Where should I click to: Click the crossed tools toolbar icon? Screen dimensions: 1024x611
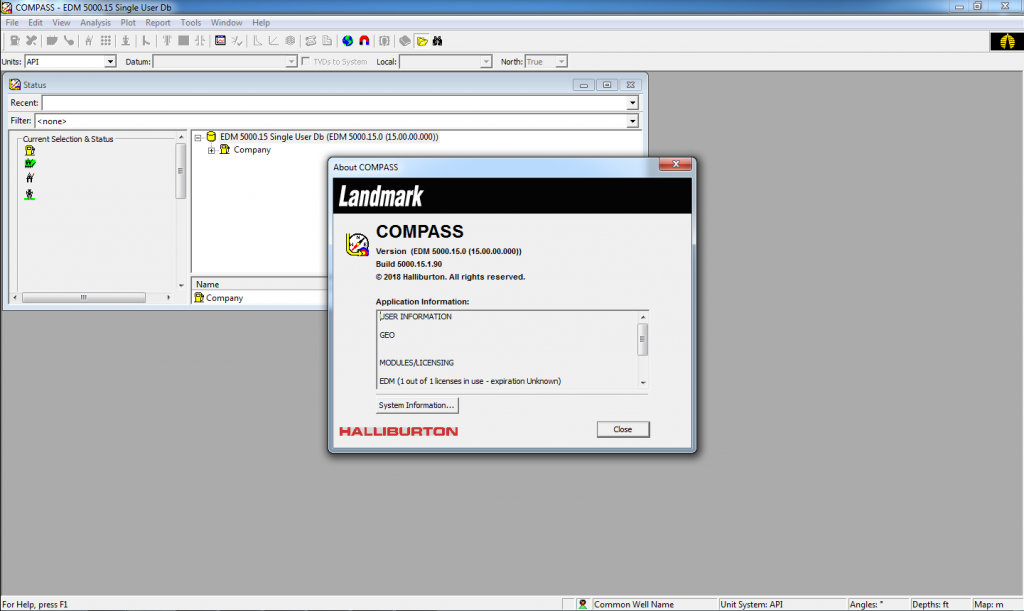[31, 41]
